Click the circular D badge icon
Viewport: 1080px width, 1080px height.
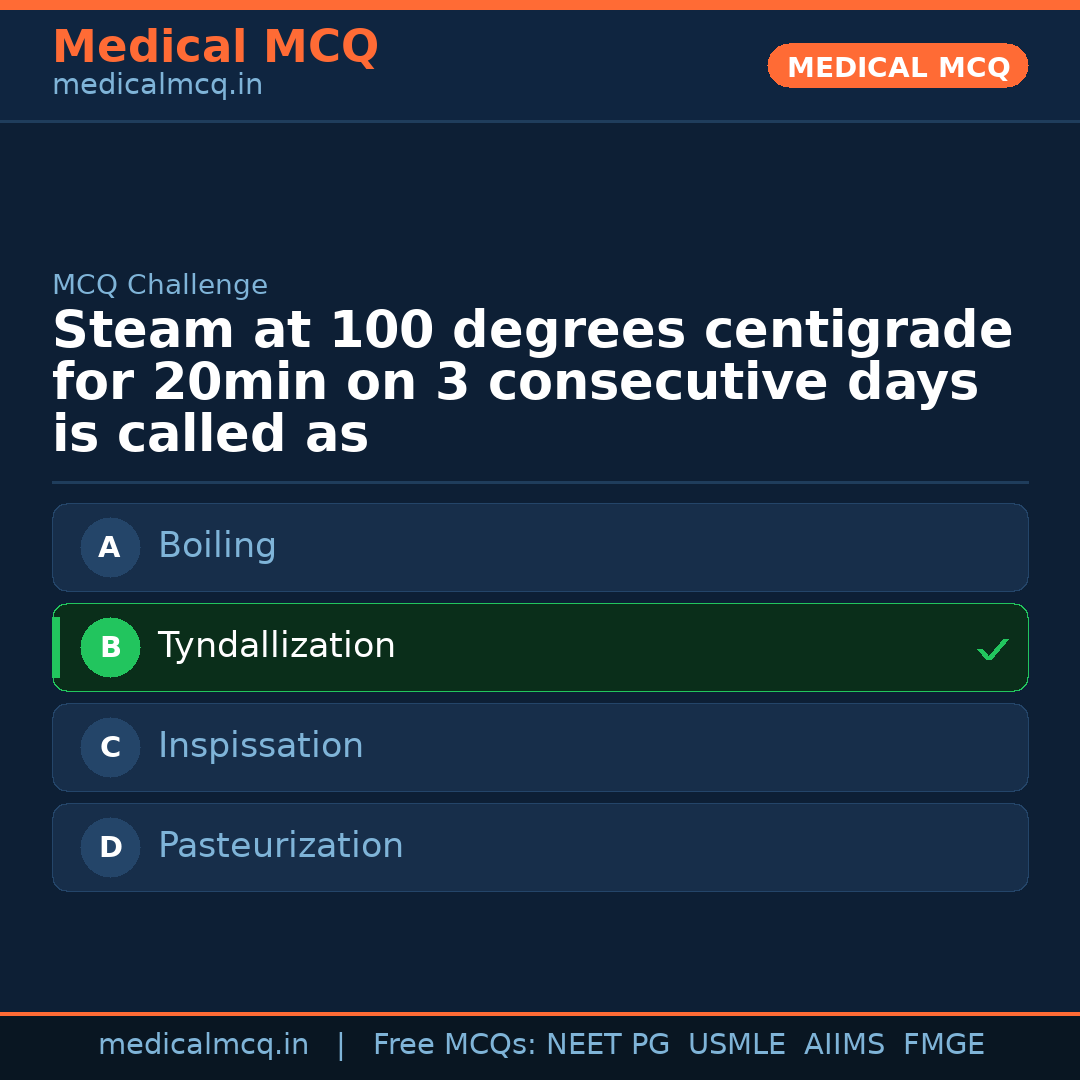click(110, 847)
